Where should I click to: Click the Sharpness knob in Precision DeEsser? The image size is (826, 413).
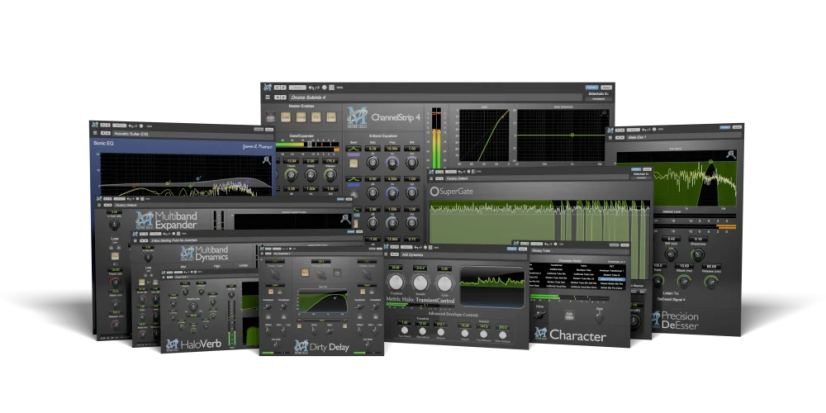click(x=697, y=254)
